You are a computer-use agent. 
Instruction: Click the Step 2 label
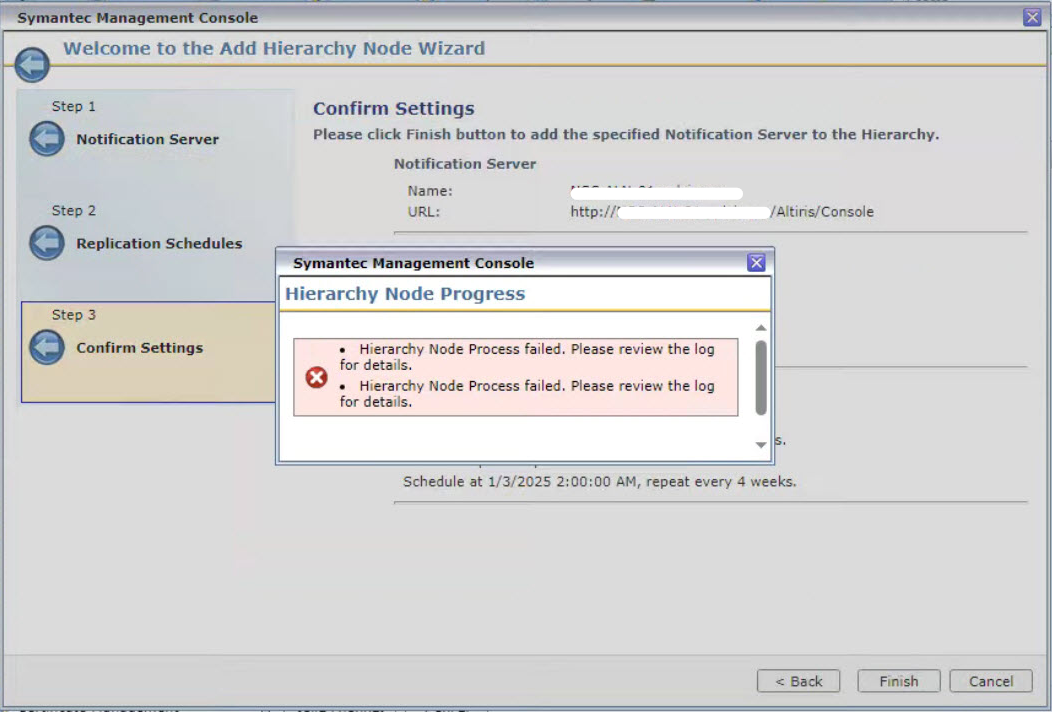(74, 211)
